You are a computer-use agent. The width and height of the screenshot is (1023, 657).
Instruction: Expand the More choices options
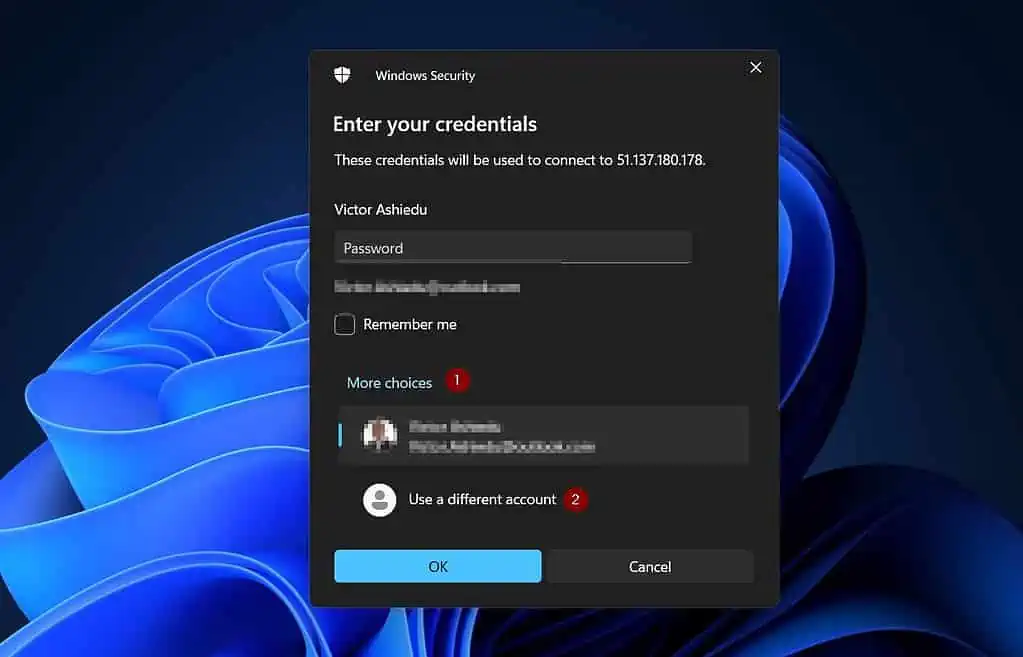[389, 383]
